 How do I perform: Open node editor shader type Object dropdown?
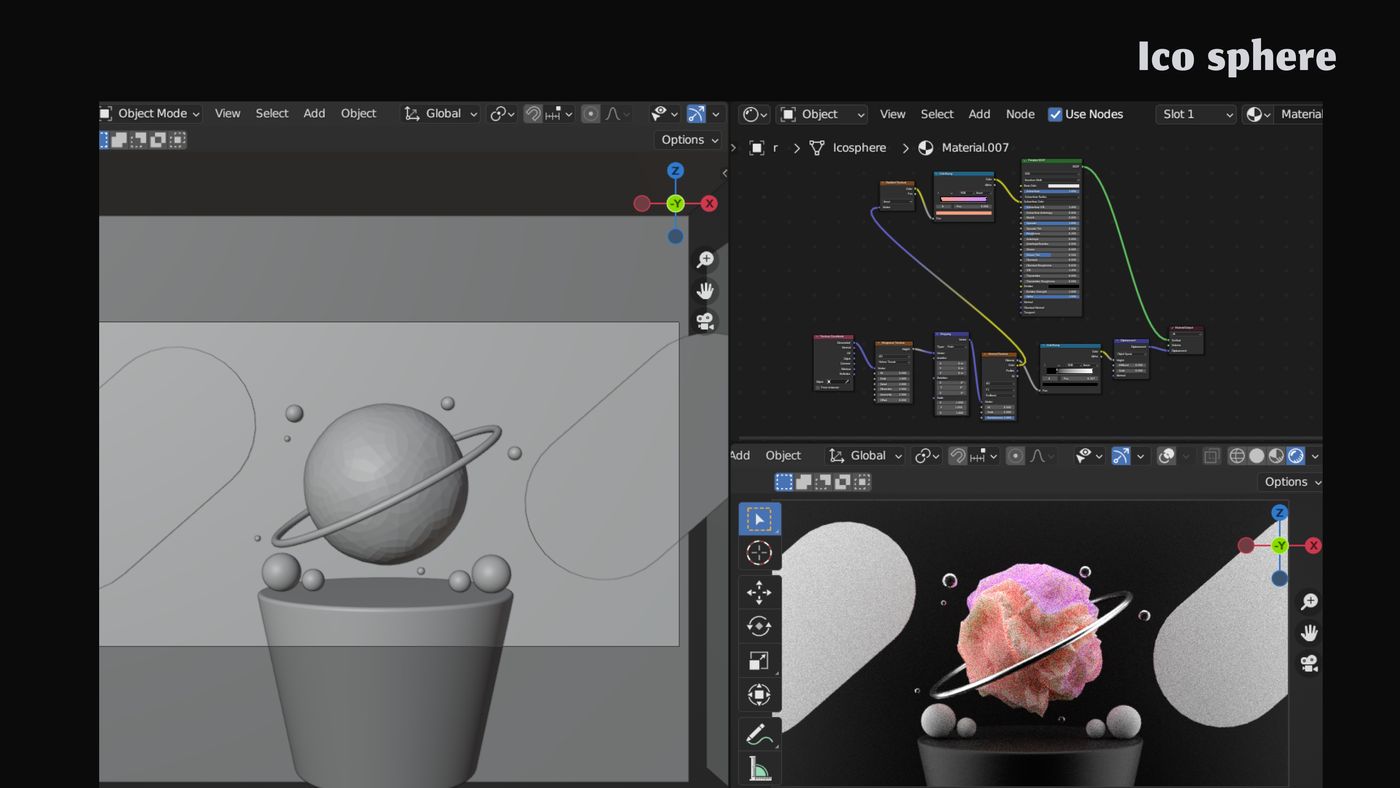click(823, 114)
